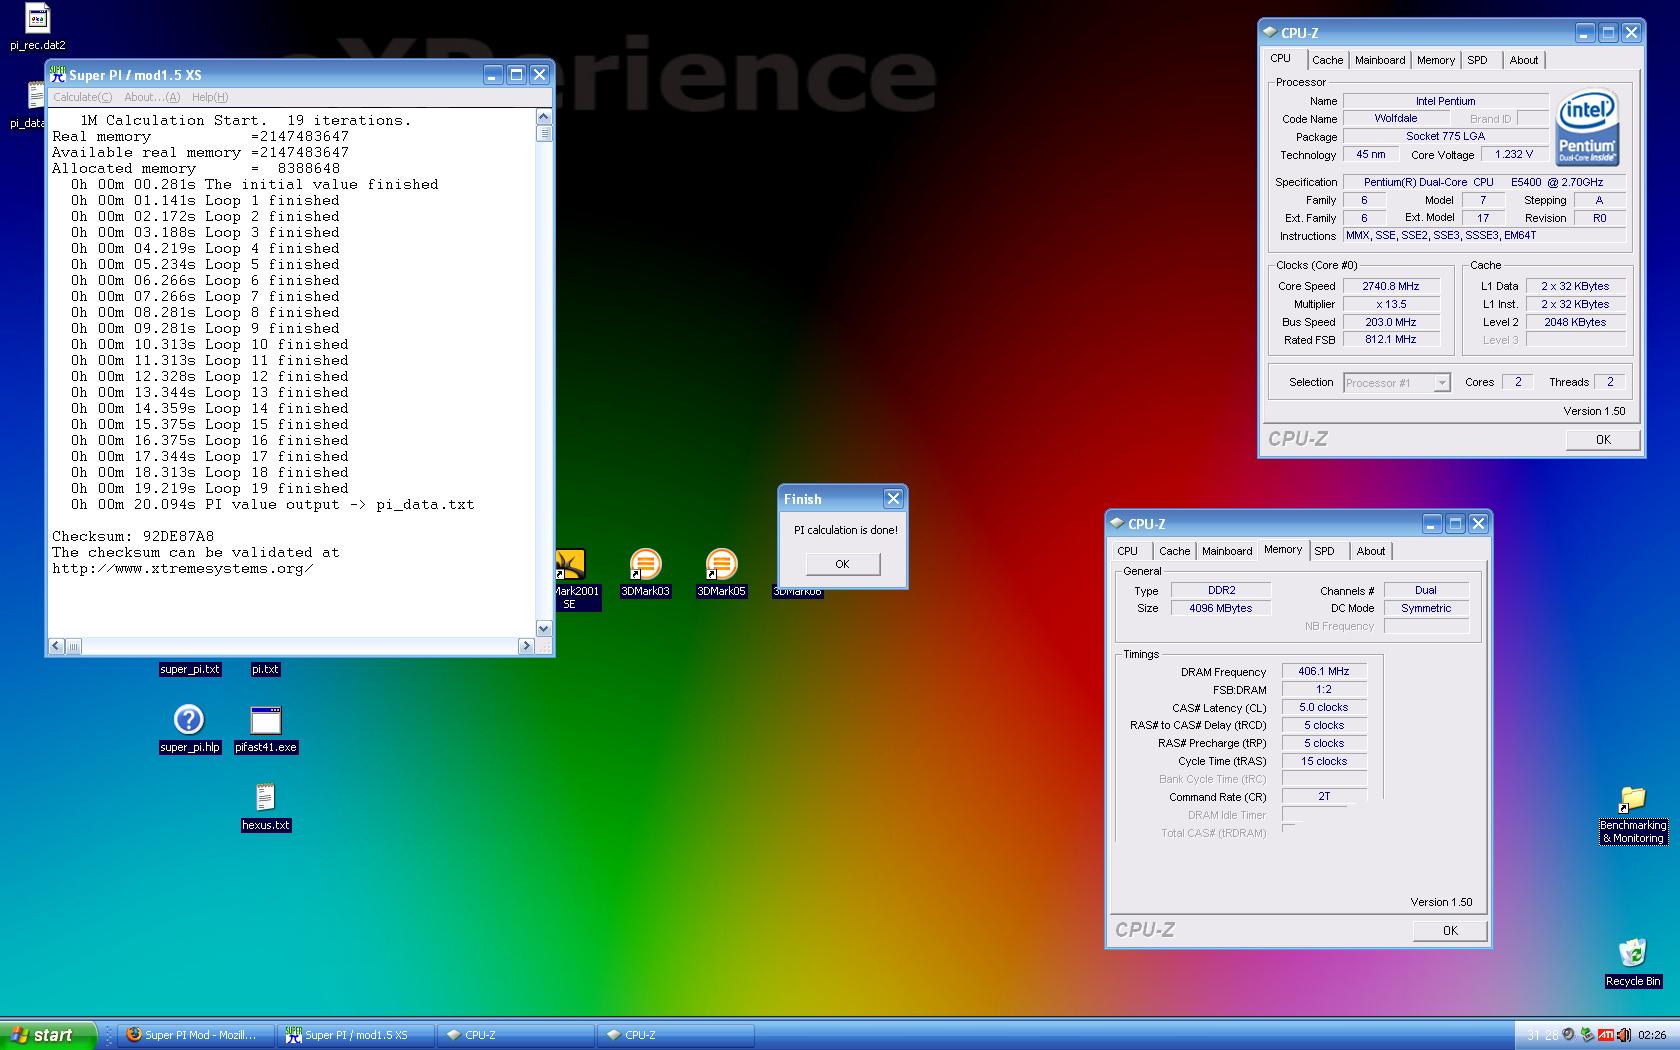Click Super PI horizontal scrollbar right arrow
This screenshot has width=1680, height=1050.
click(527, 647)
